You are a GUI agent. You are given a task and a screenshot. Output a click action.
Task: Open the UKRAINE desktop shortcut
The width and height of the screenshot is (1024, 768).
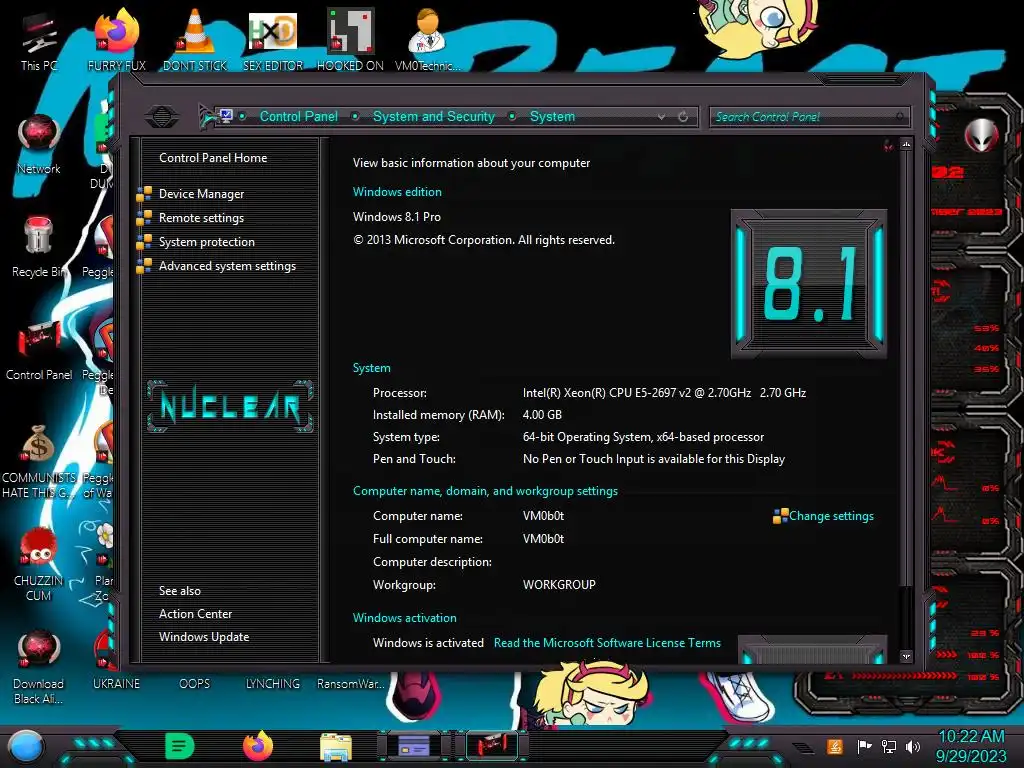(116, 683)
